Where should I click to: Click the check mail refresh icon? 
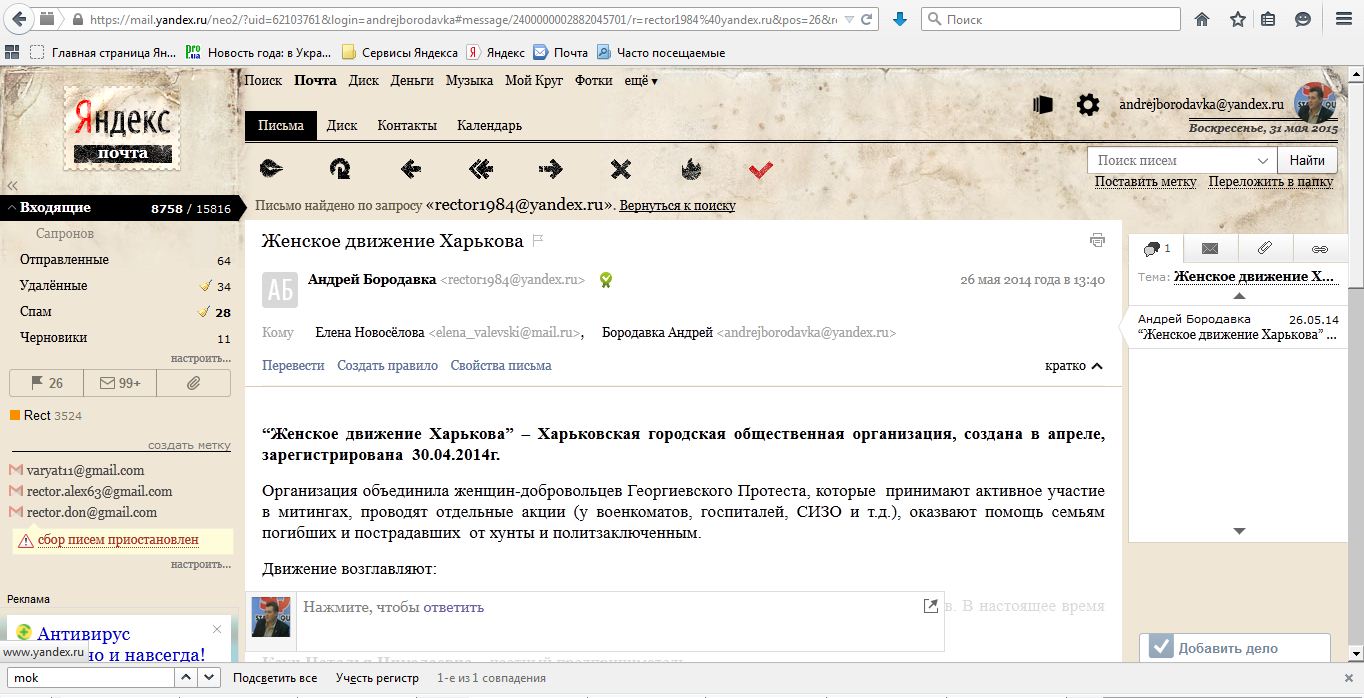tap(340, 169)
